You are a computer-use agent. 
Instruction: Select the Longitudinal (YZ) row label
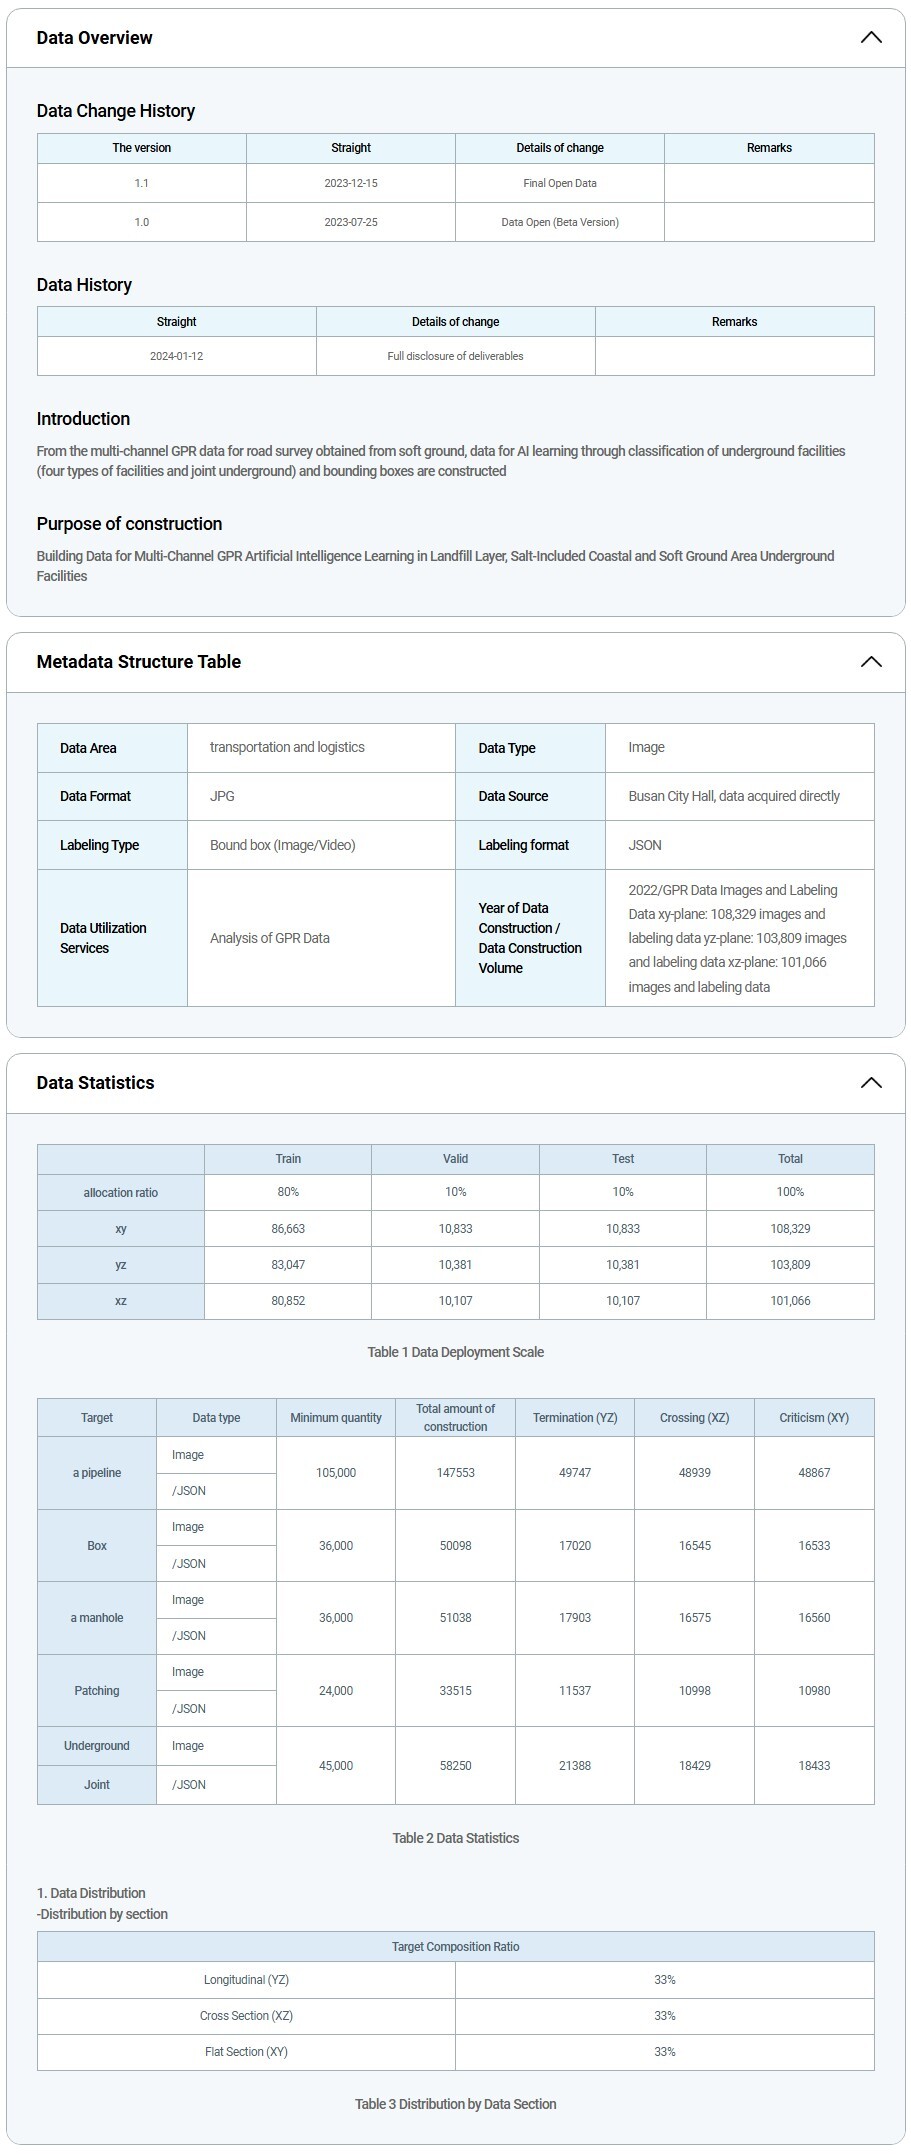tap(246, 1980)
